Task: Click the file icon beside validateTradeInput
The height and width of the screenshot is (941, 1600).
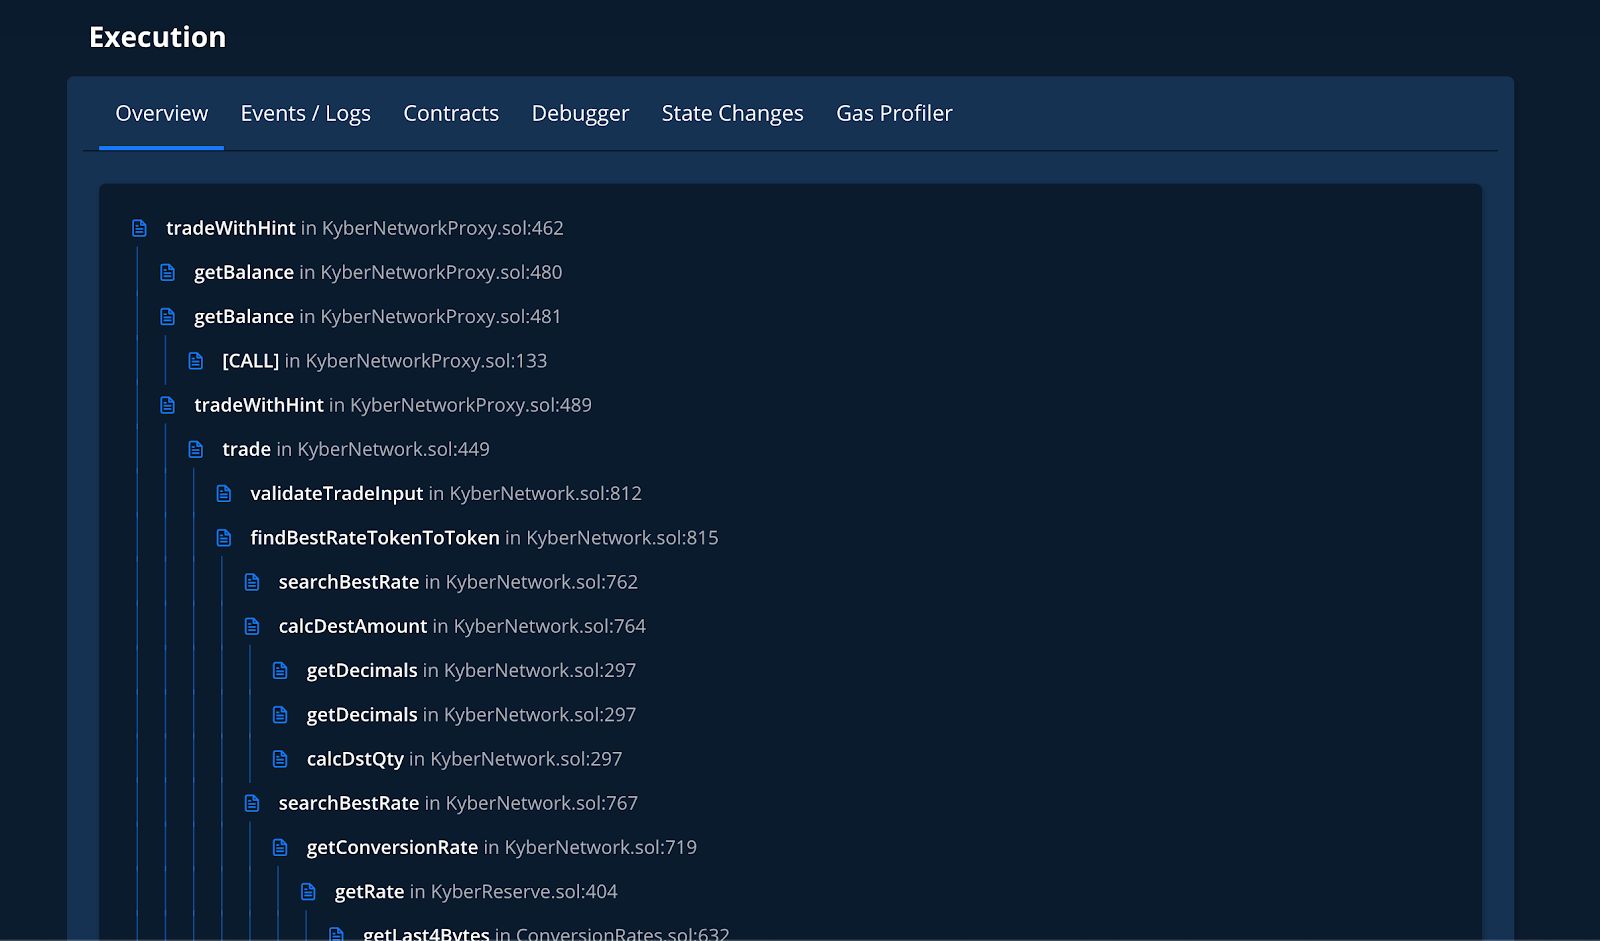Action: coord(224,493)
